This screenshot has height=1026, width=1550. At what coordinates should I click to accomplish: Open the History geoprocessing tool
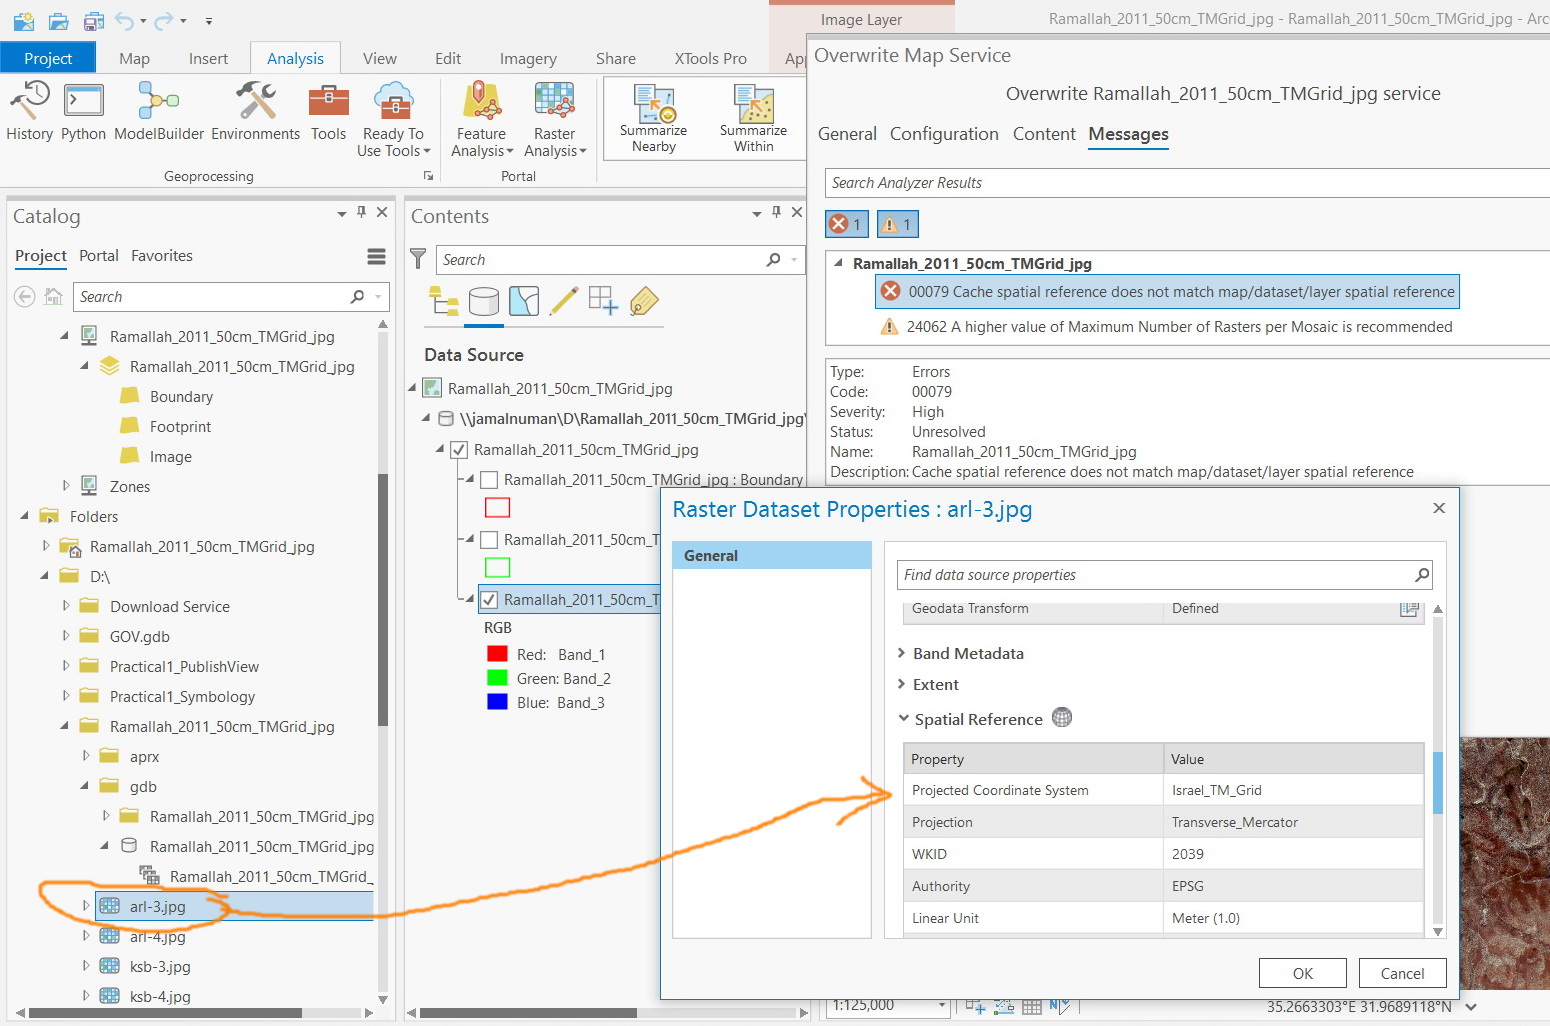click(x=29, y=112)
